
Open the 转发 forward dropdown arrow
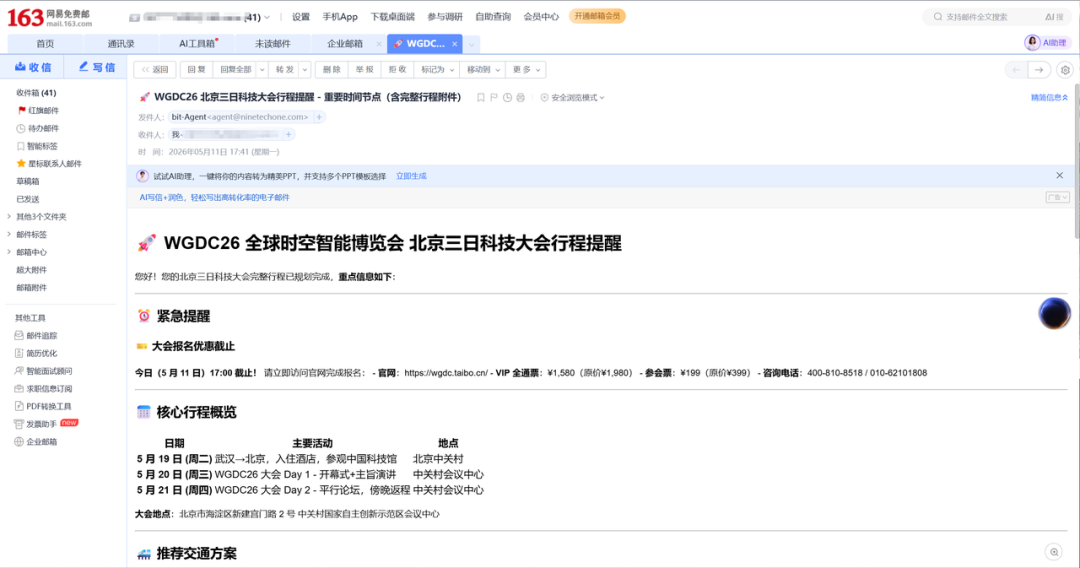point(304,70)
